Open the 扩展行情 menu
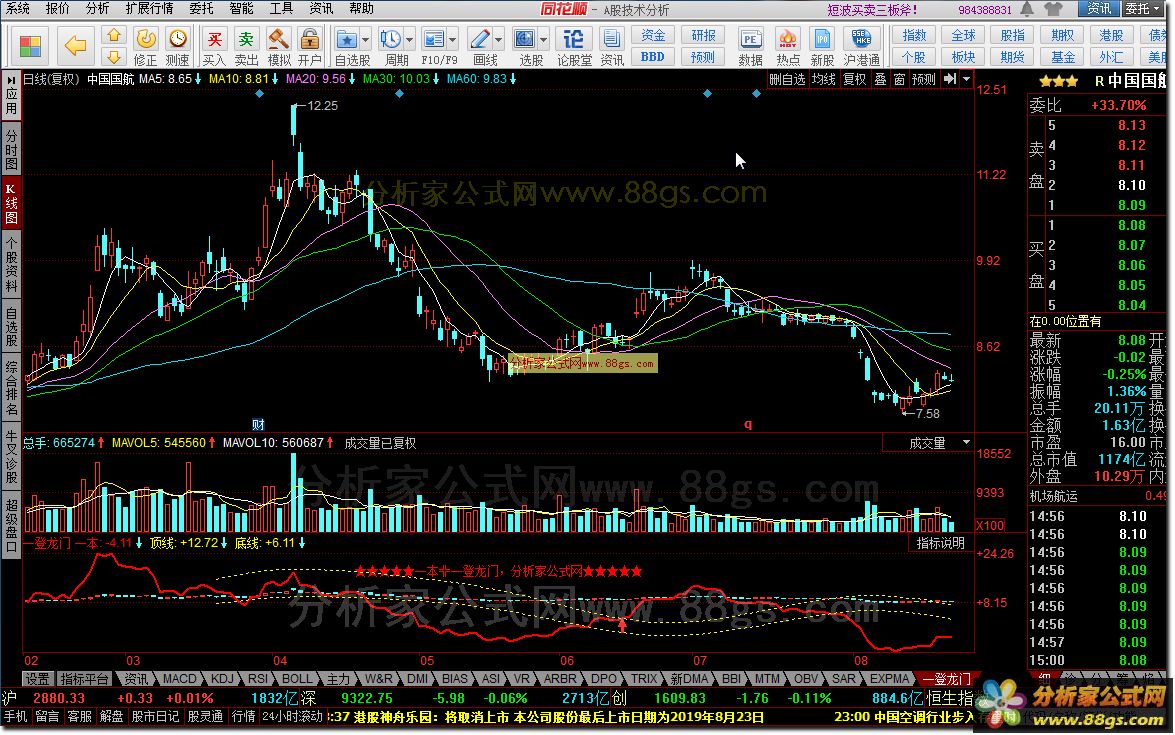This screenshot has height=735, width=1175. 149,8
